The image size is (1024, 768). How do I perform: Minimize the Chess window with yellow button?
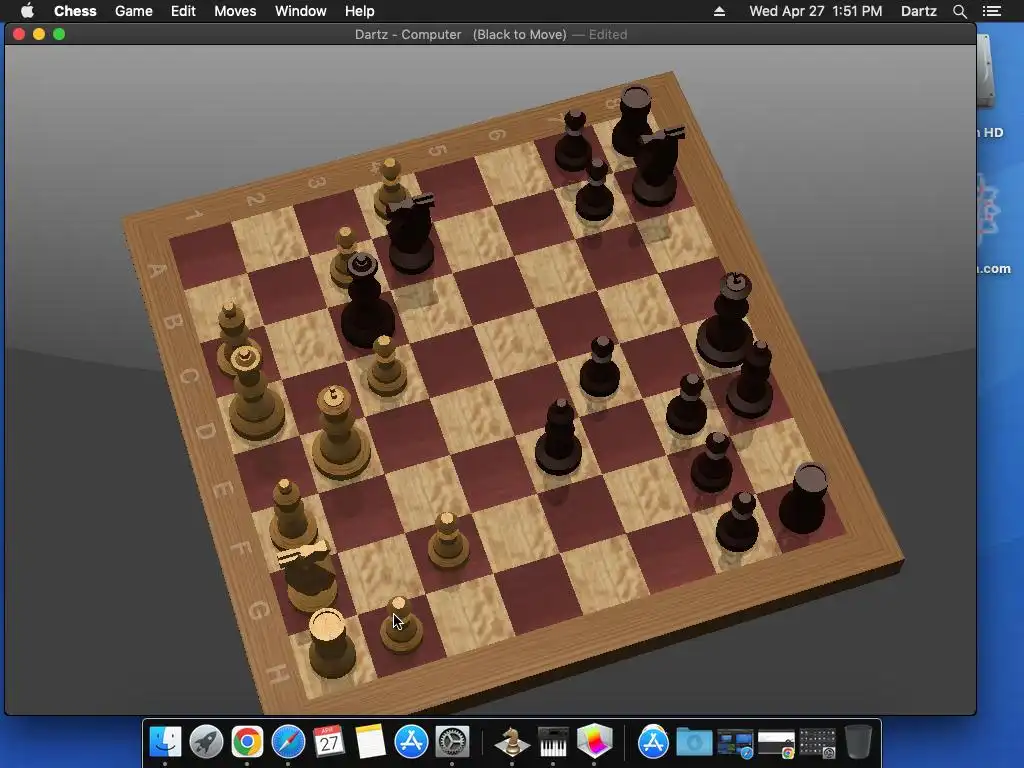pos(39,34)
